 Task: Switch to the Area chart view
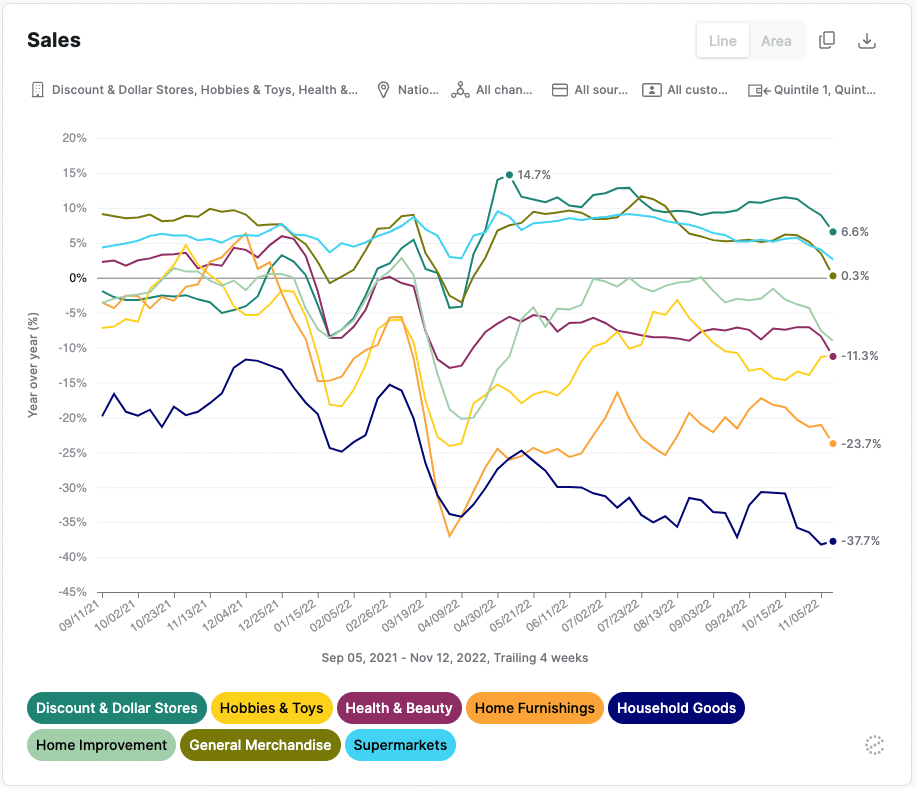tap(776, 40)
